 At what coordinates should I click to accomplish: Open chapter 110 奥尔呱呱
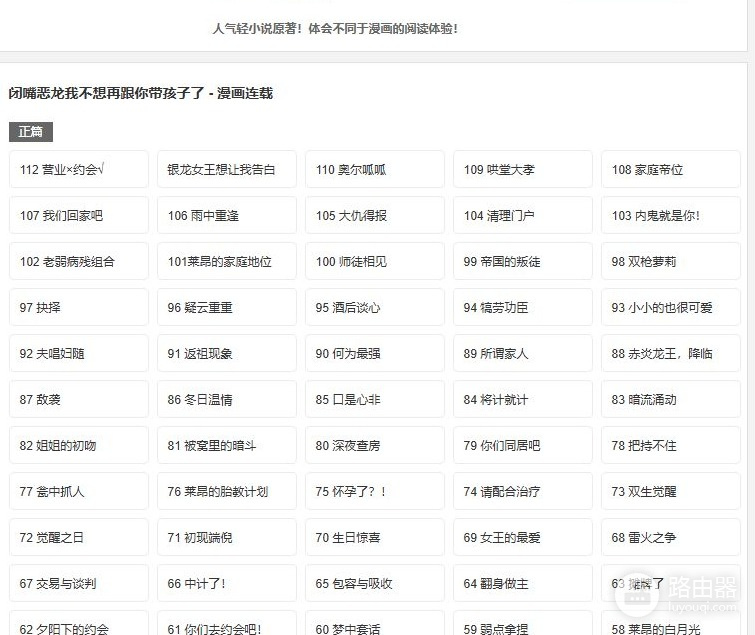coord(375,169)
